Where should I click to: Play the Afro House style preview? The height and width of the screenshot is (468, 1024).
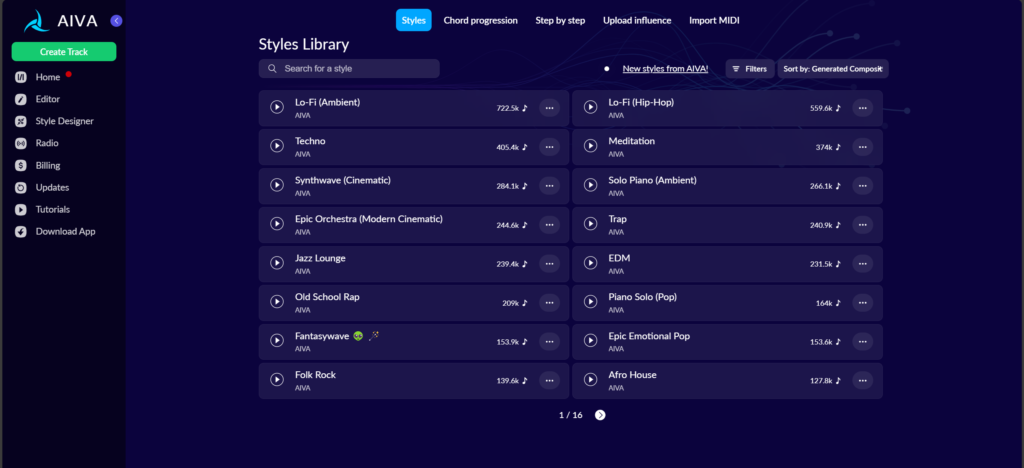(590, 380)
